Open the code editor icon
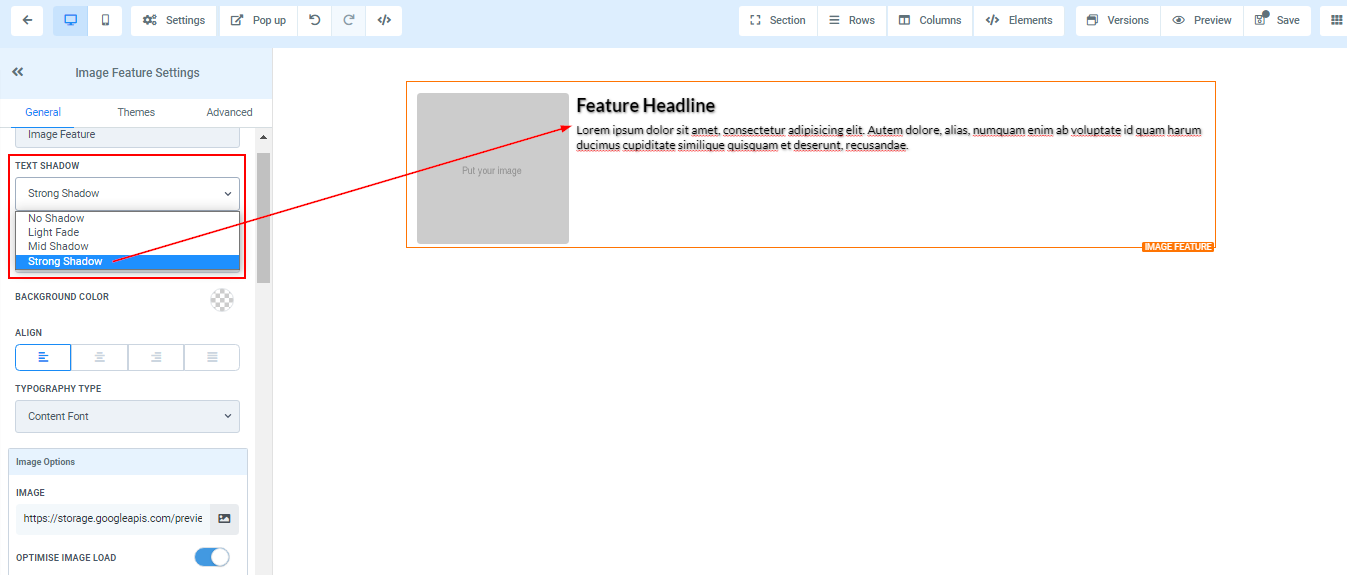This screenshot has height=575, width=1347. click(x=384, y=20)
